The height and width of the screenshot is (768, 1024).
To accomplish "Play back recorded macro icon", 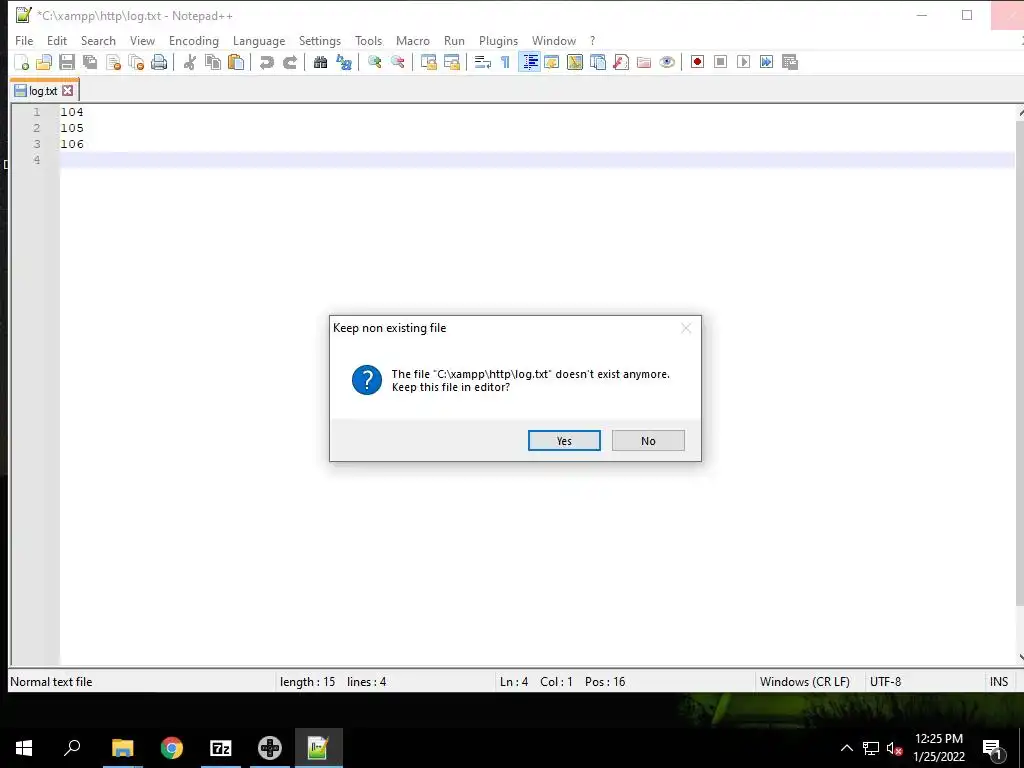I will coord(743,62).
